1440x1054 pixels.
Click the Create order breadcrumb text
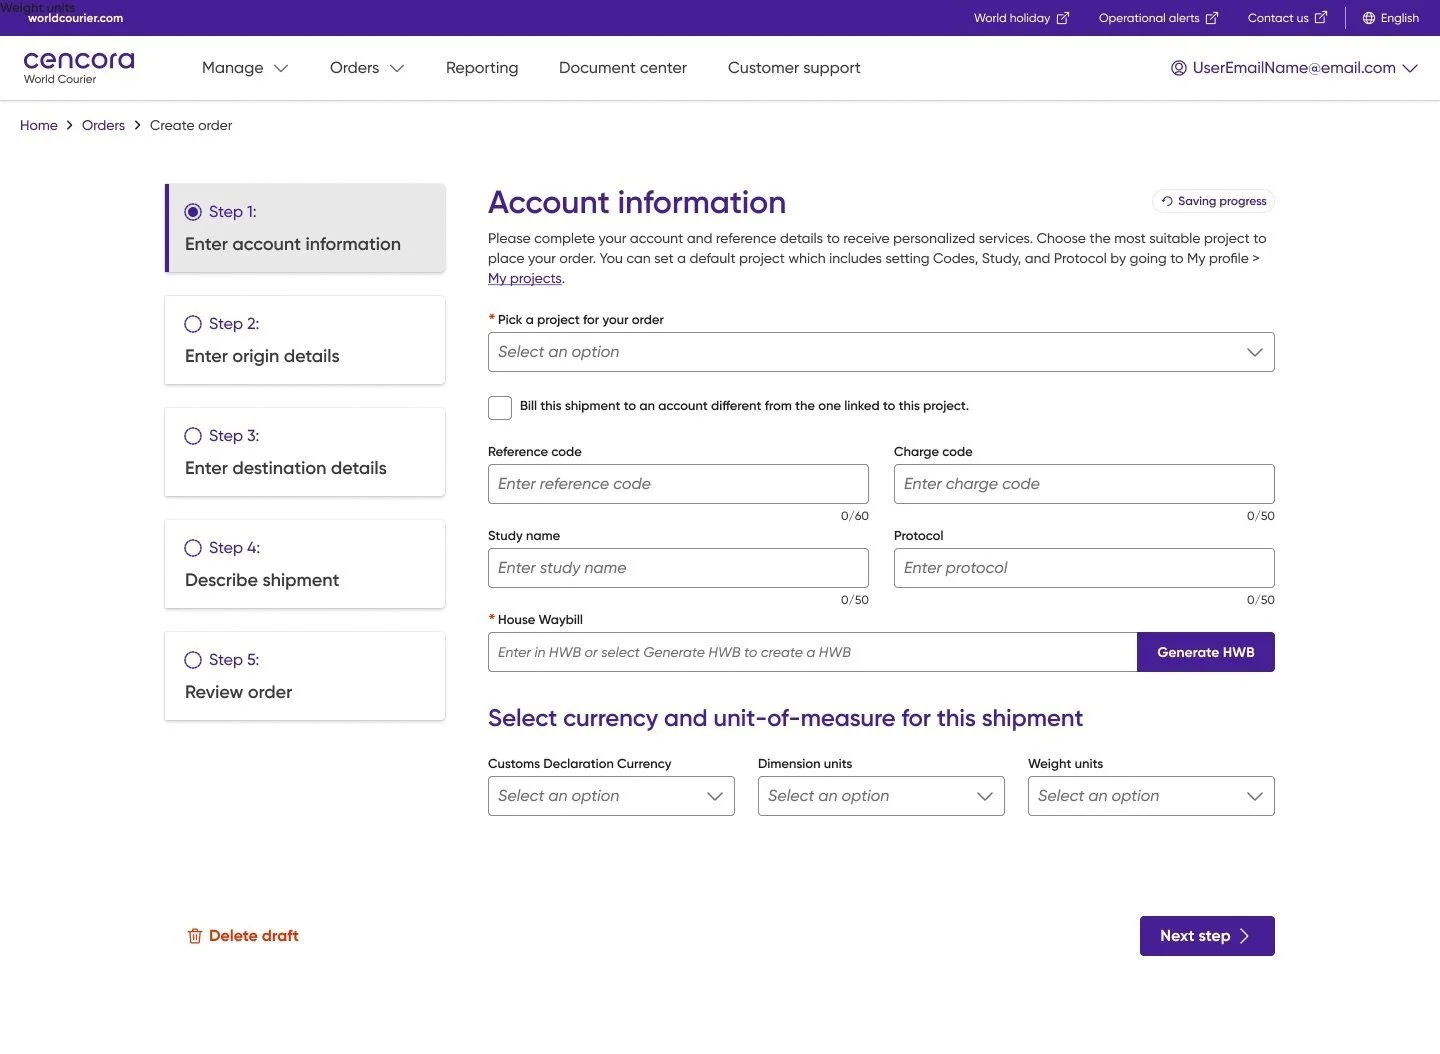click(191, 125)
